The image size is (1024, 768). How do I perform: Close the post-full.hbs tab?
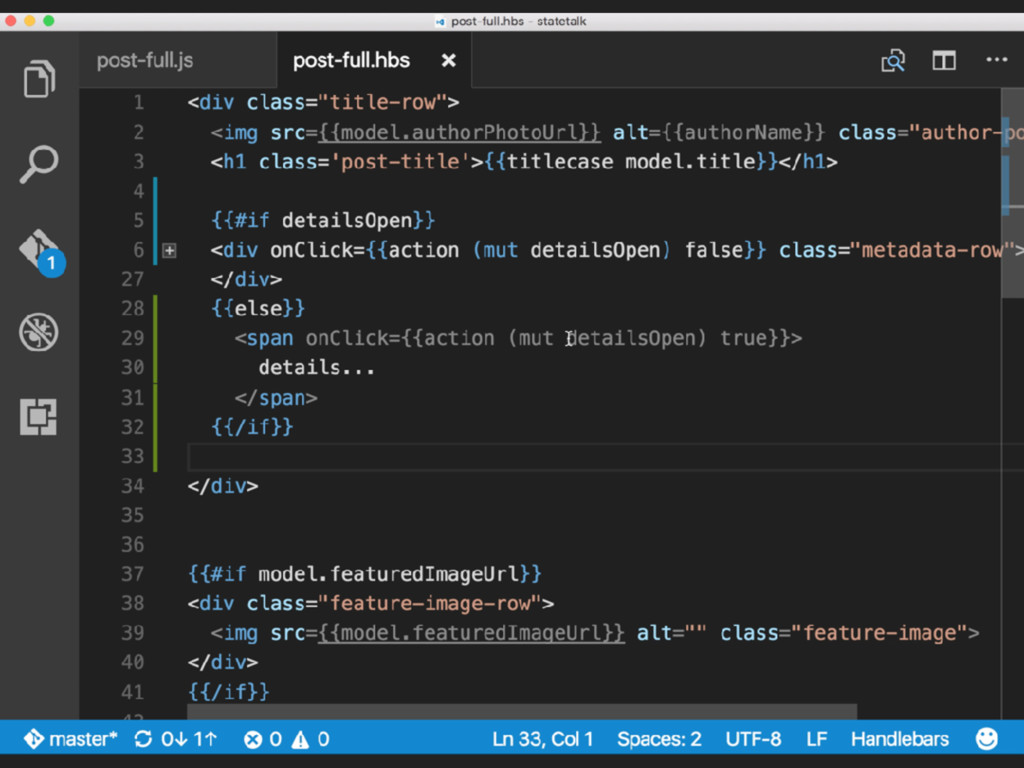pyautogui.click(x=448, y=61)
